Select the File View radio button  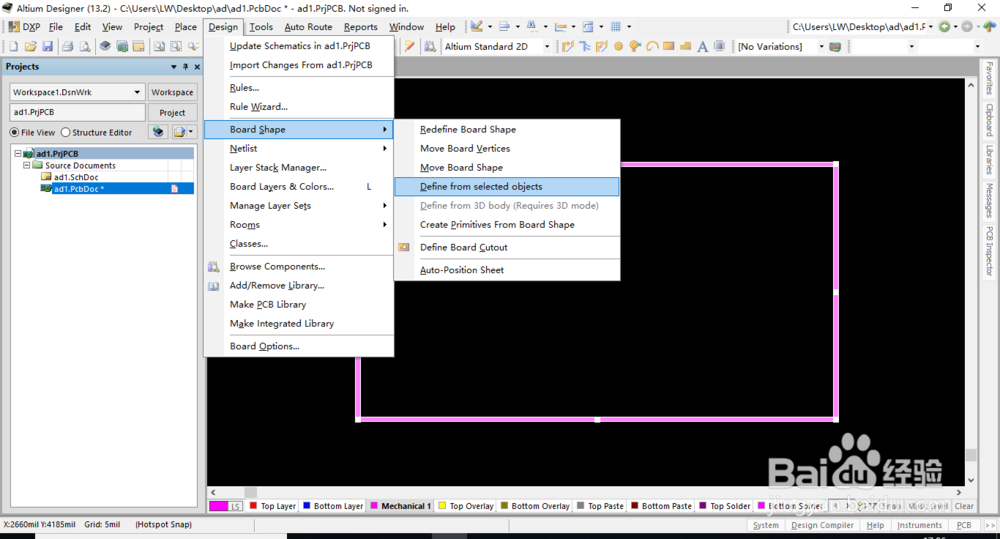[14, 132]
